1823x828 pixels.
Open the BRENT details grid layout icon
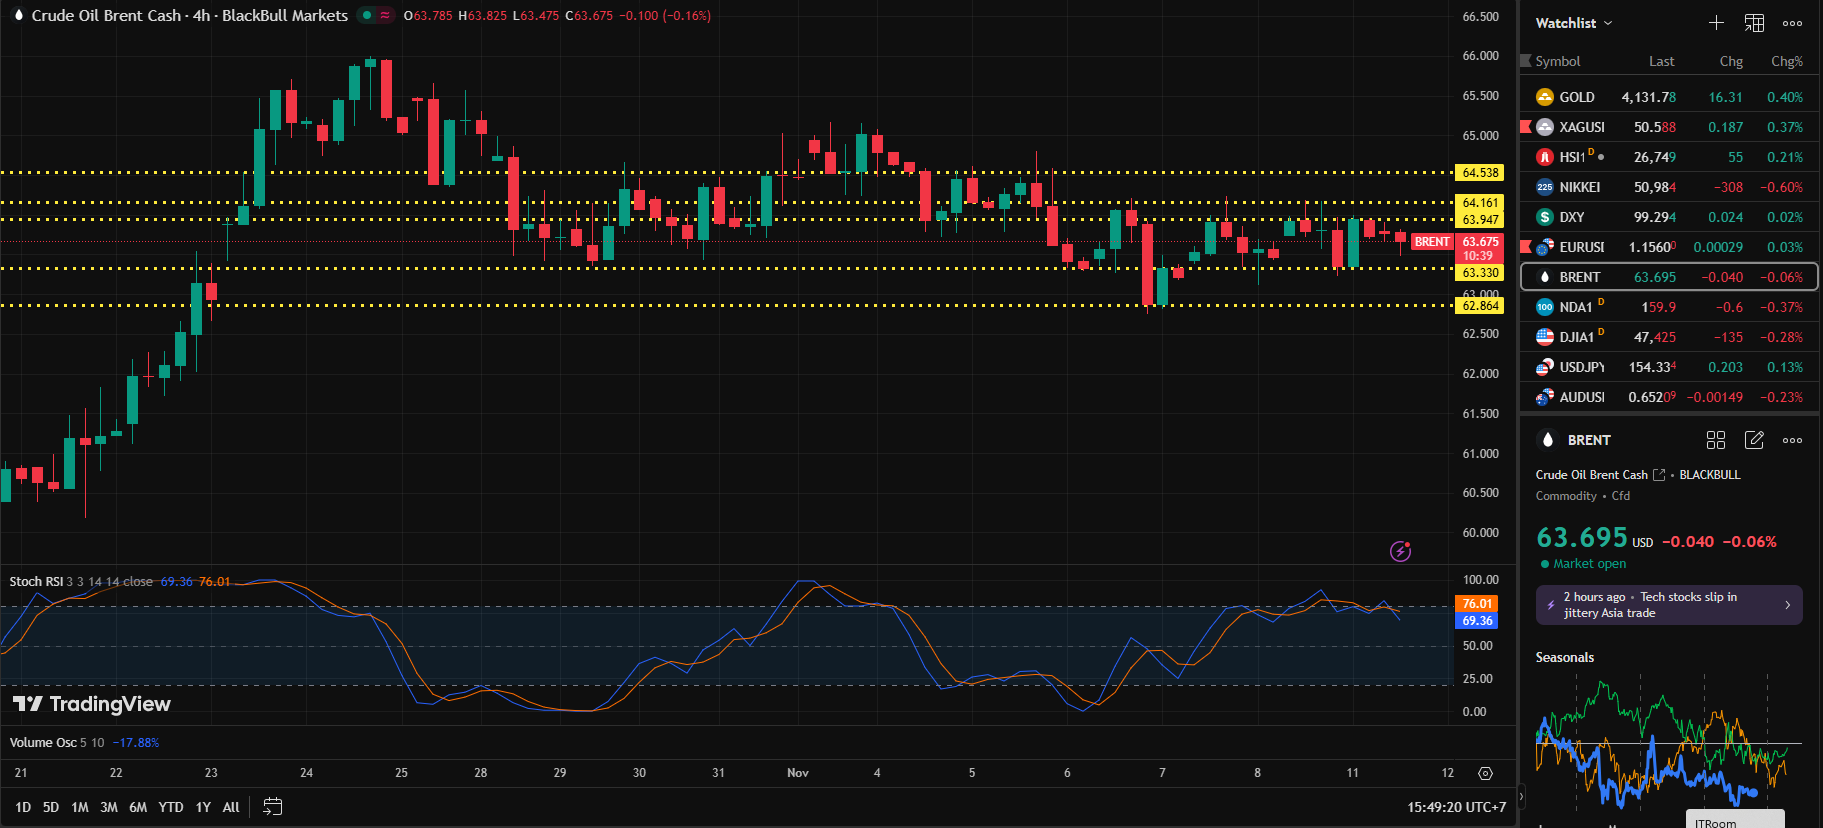point(1716,440)
